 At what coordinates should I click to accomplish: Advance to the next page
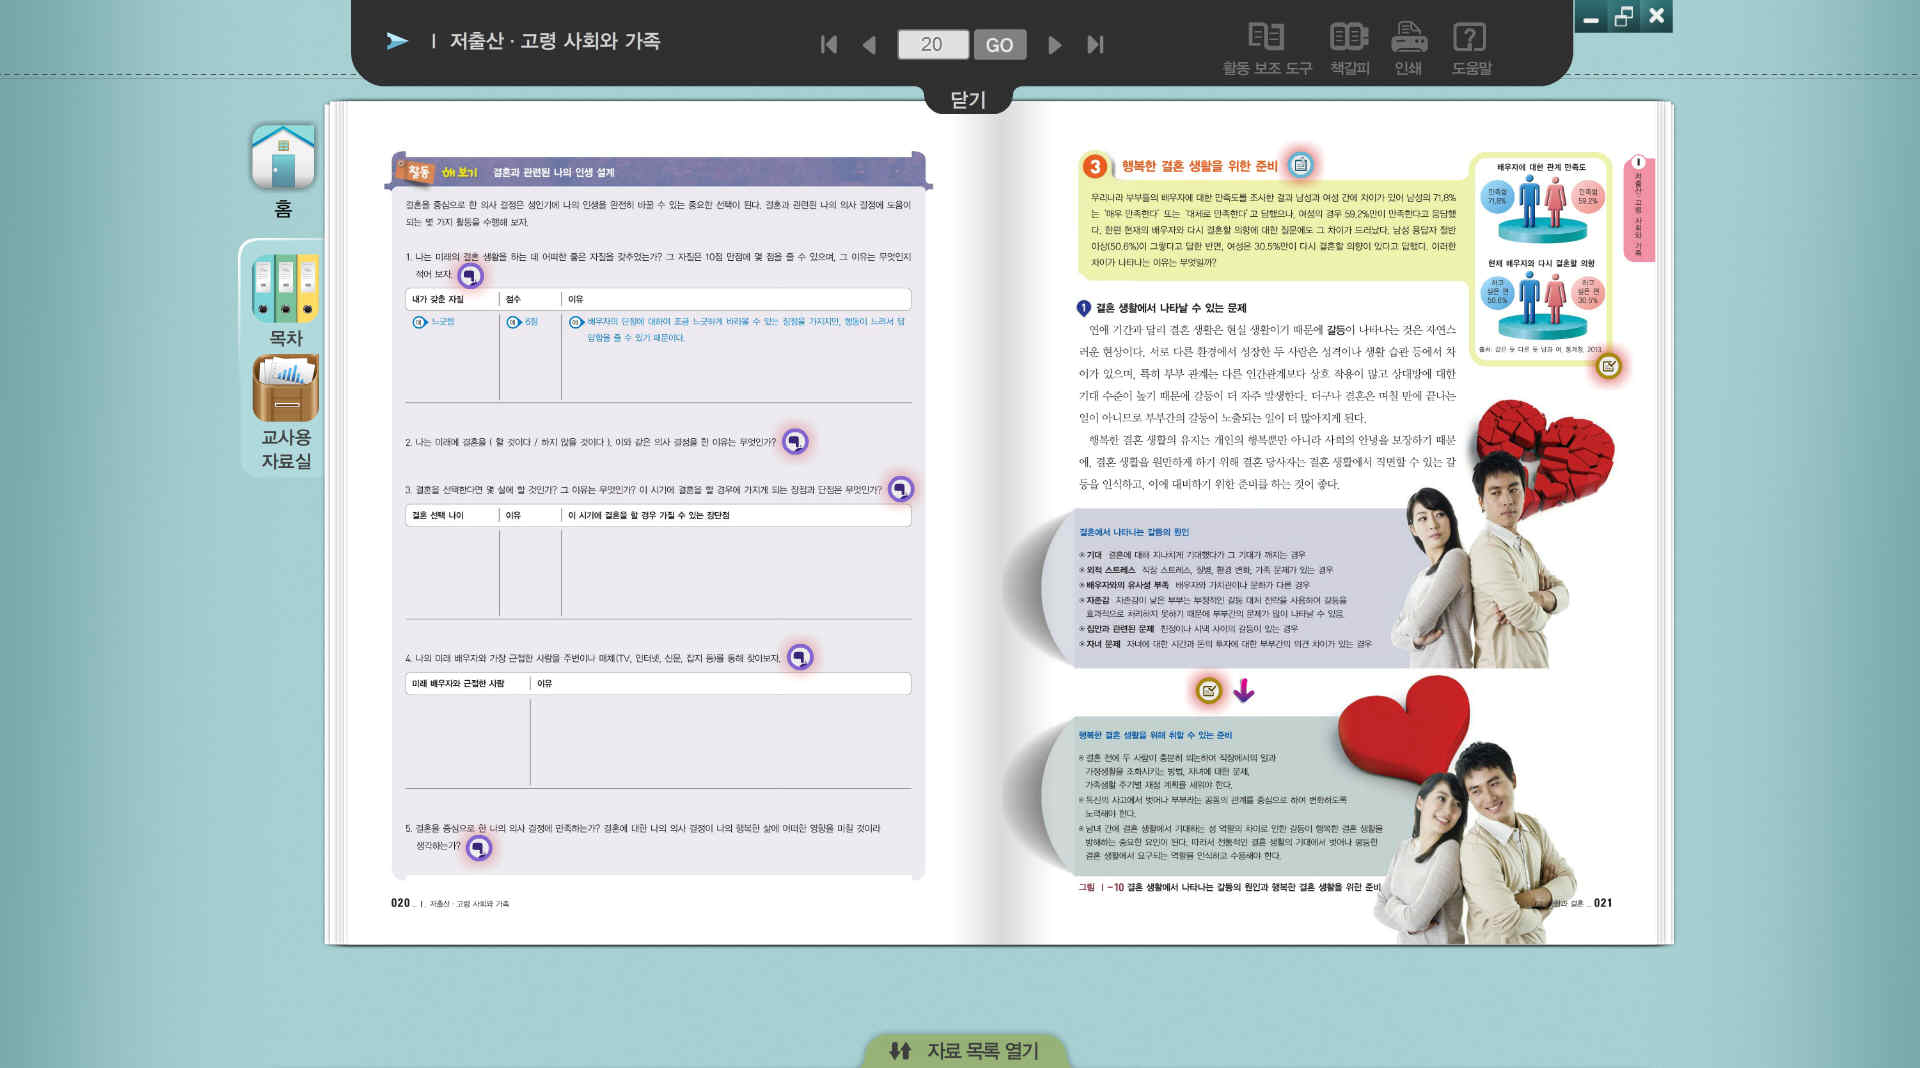click(1054, 45)
